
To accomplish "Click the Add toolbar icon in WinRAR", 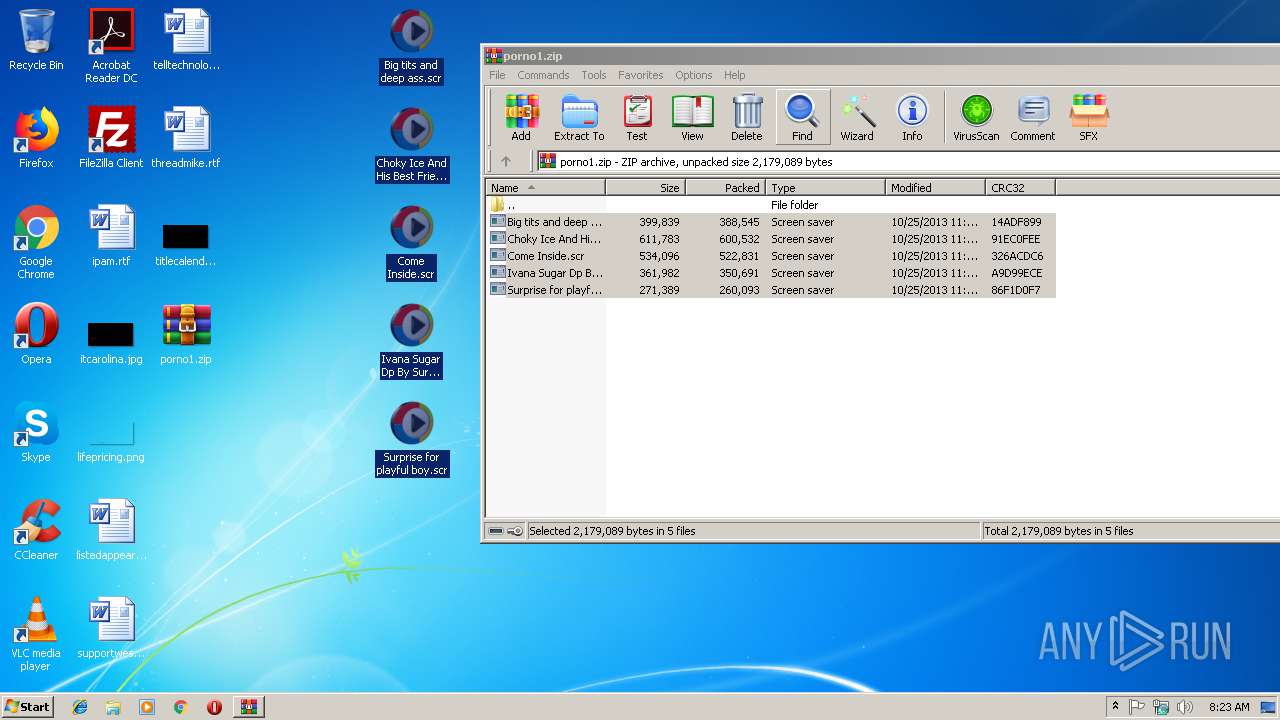I will (x=521, y=118).
